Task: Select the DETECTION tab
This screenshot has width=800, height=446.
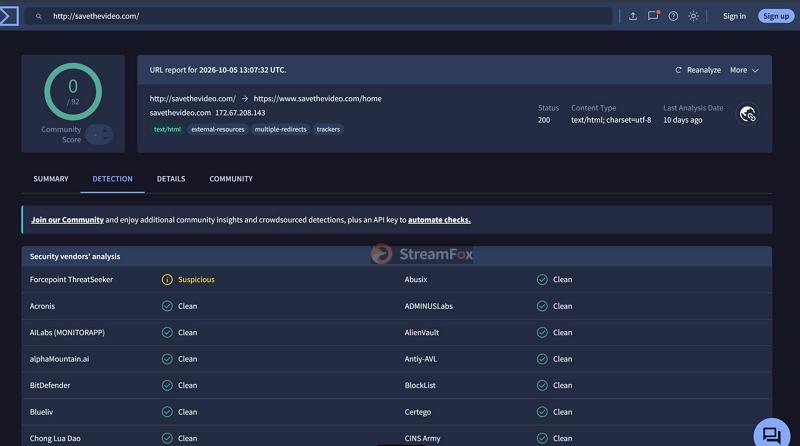Action: click(112, 179)
